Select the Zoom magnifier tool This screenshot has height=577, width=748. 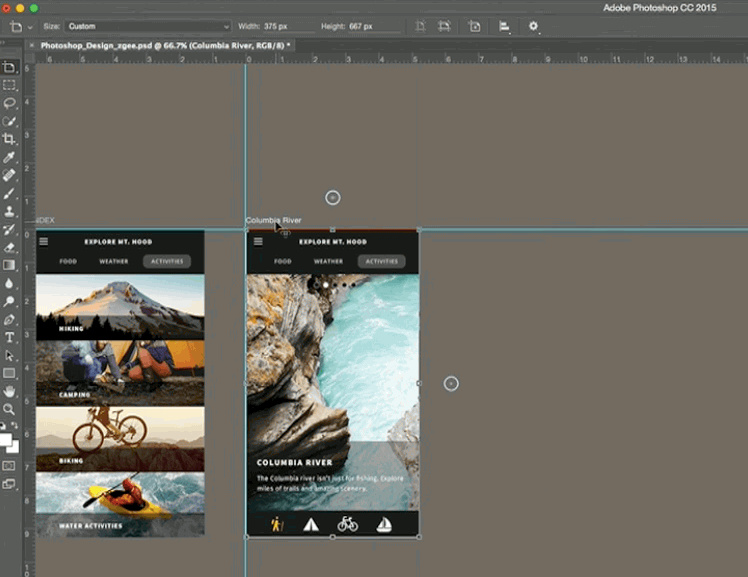(x=10, y=409)
